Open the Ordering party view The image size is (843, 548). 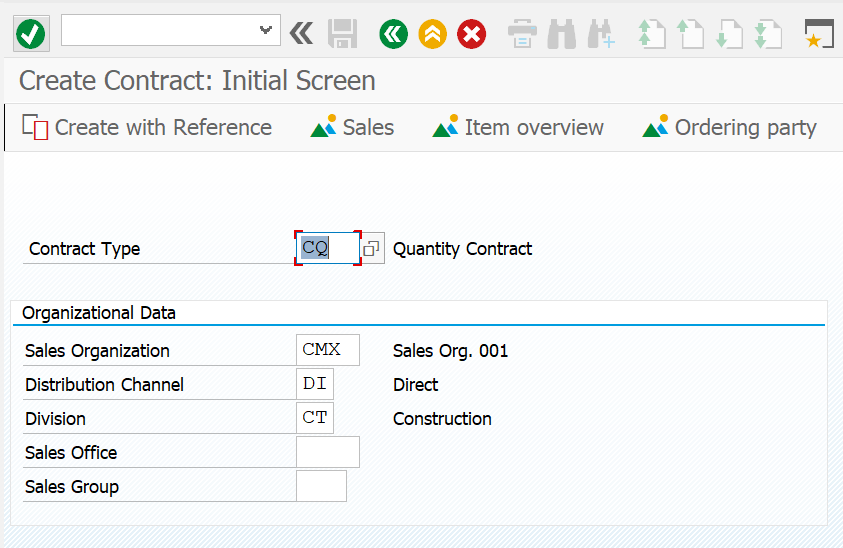730,128
